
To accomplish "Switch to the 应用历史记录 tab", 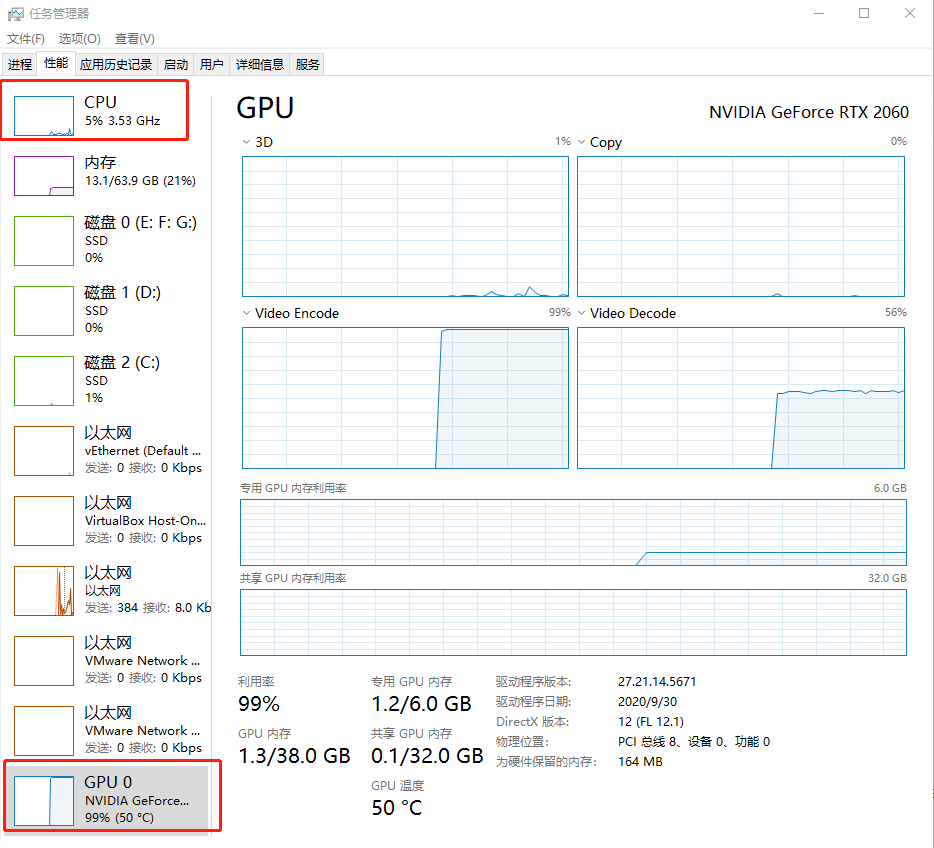I will point(116,64).
